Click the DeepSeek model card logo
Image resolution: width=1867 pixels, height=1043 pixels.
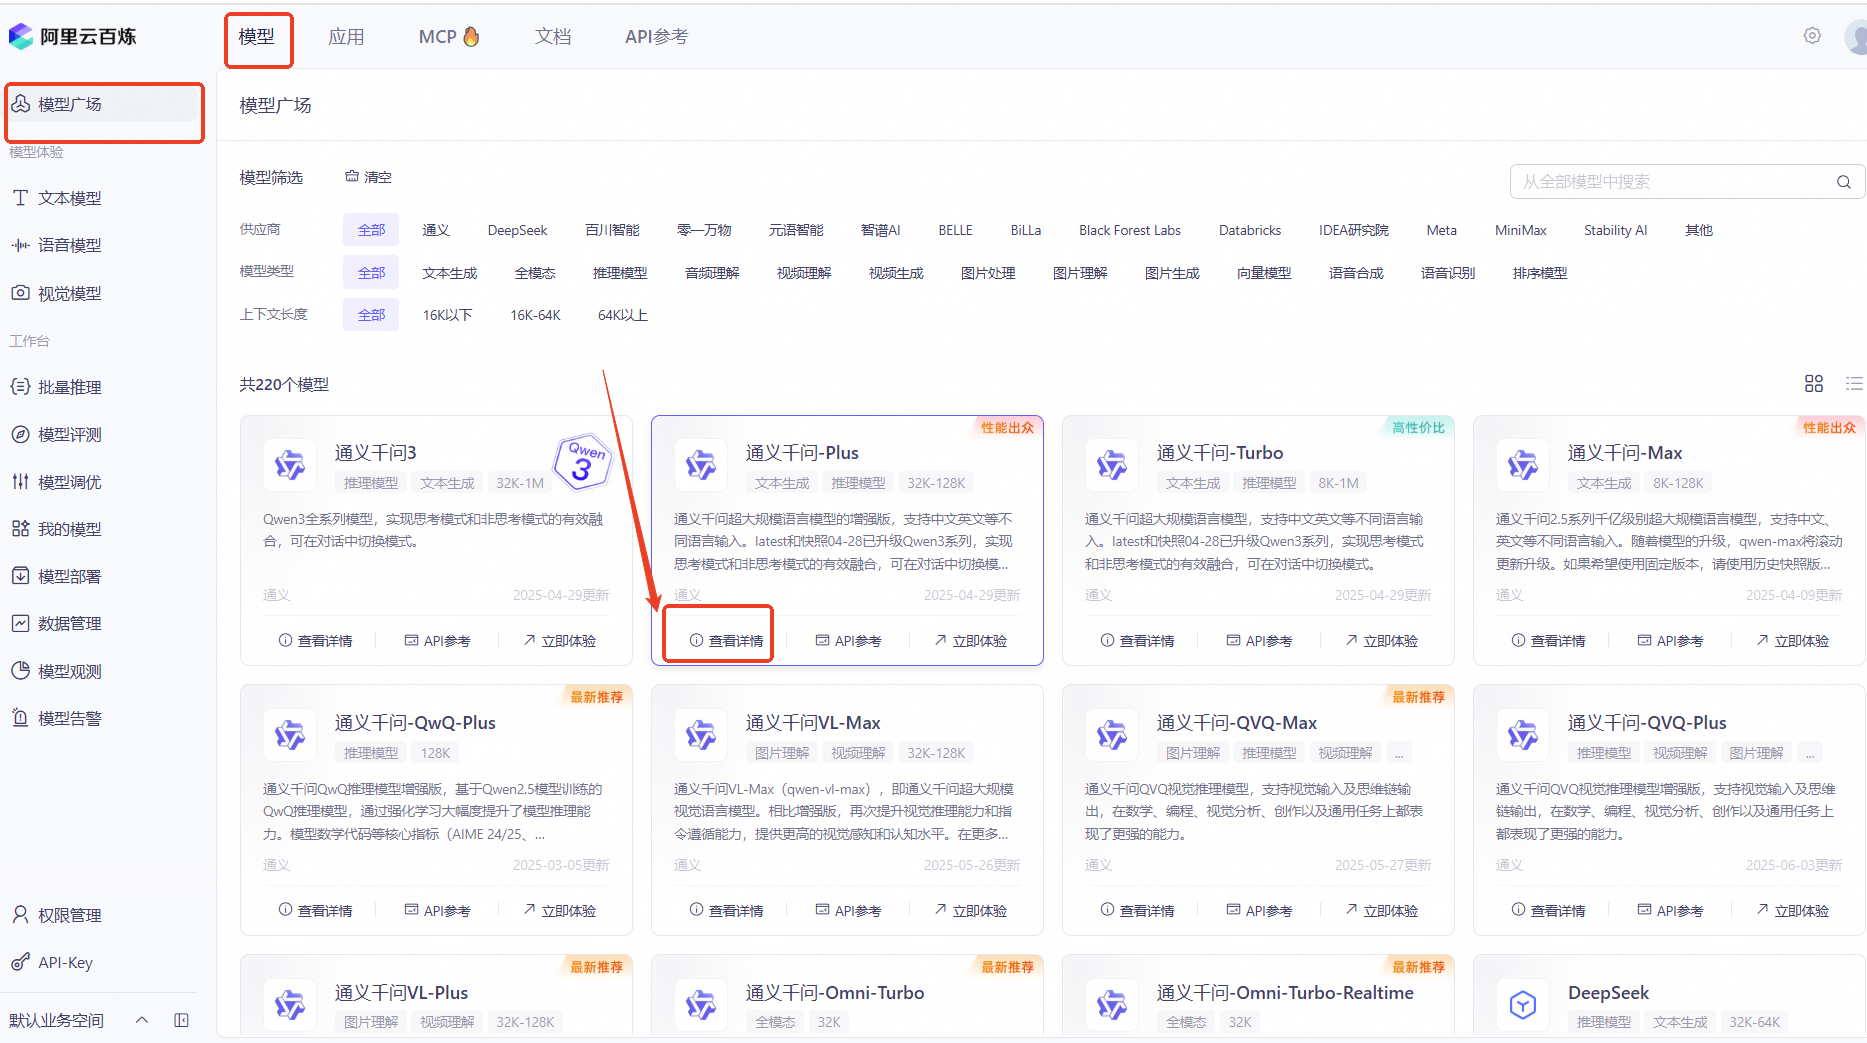tap(1523, 1005)
